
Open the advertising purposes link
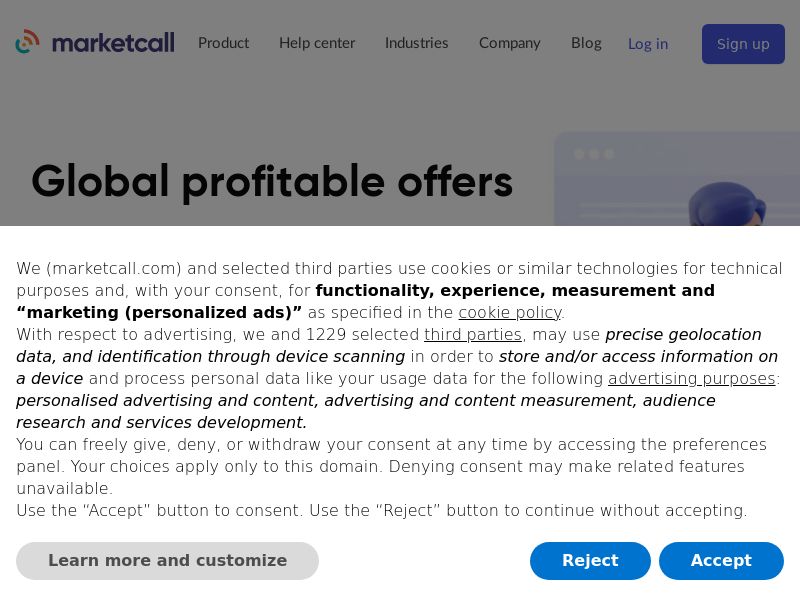click(x=691, y=378)
